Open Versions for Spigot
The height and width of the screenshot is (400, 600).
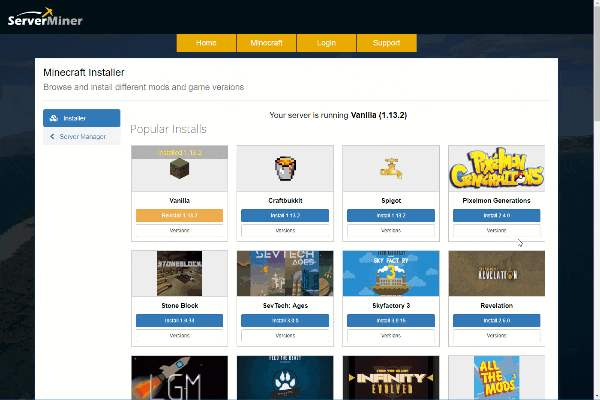tap(391, 230)
